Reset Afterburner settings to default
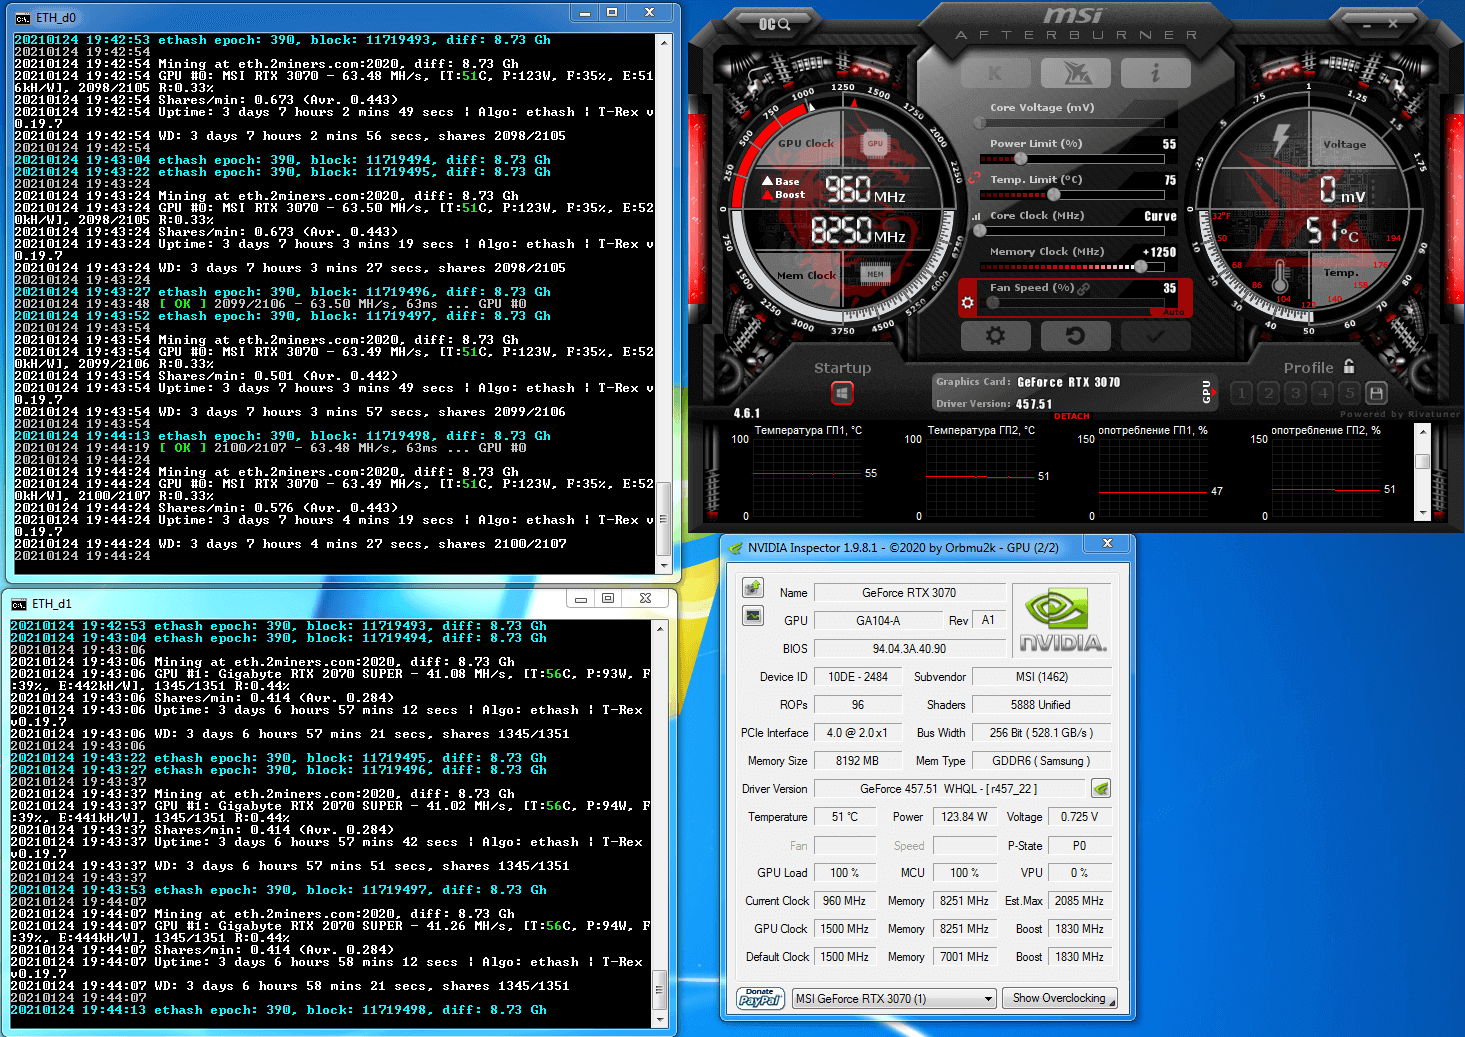This screenshot has height=1037, width=1465. (1075, 336)
